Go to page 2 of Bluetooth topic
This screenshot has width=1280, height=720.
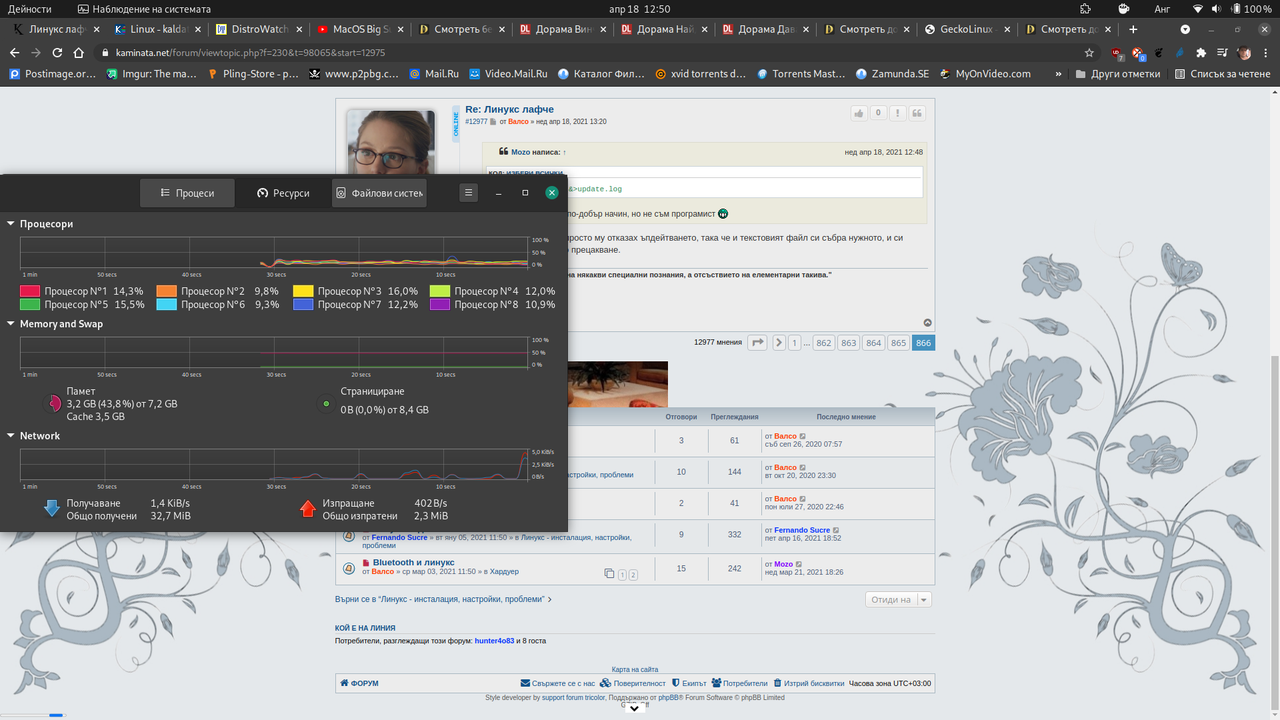point(632,575)
